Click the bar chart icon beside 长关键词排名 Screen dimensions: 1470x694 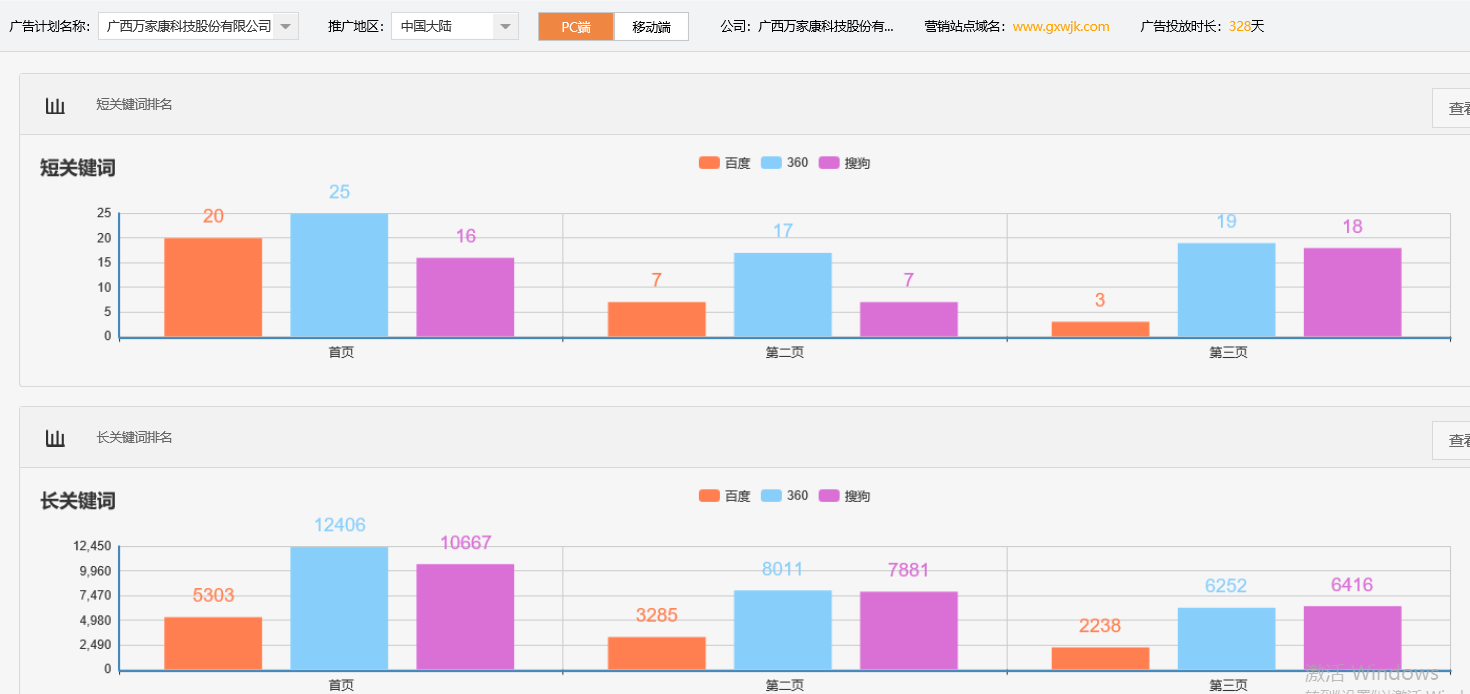[55, 437]
